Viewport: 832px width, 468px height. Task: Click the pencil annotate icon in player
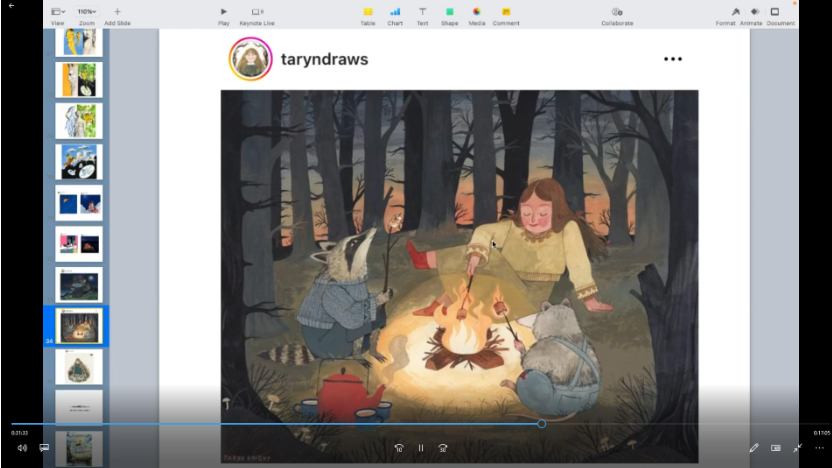754,448
